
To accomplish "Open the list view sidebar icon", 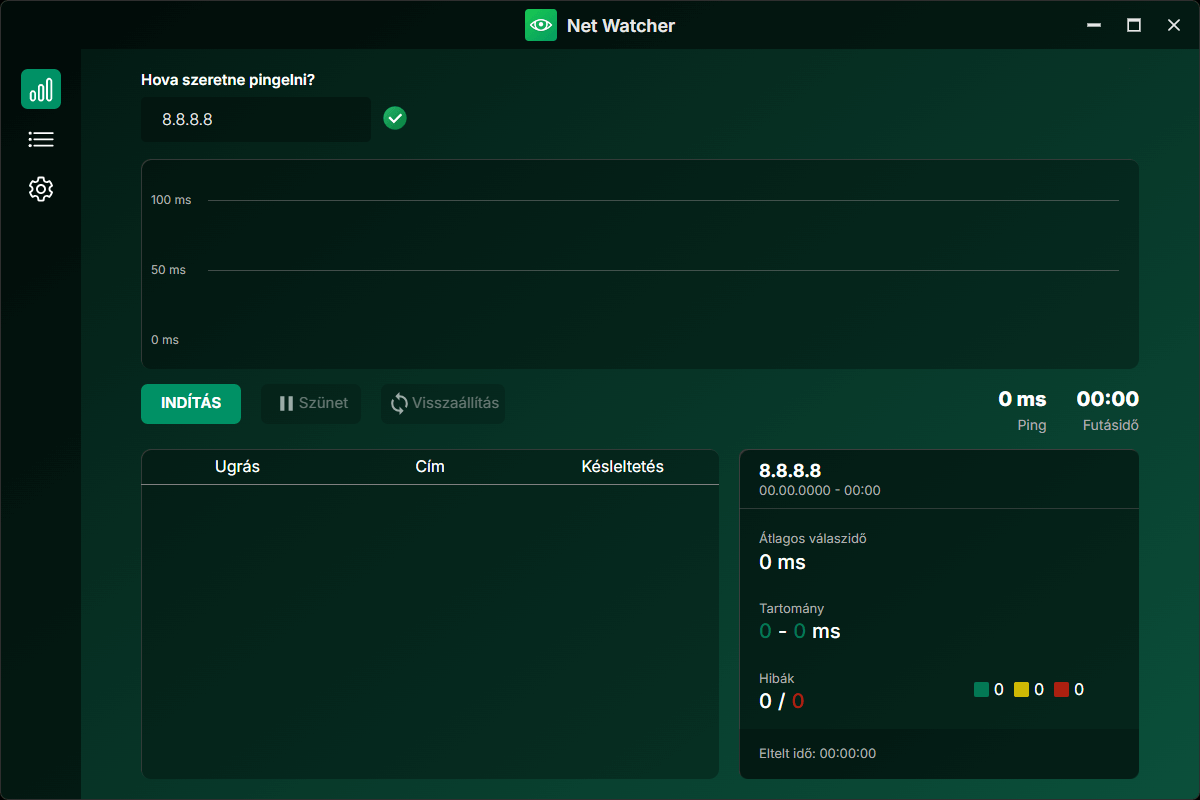I will [41, 140].
